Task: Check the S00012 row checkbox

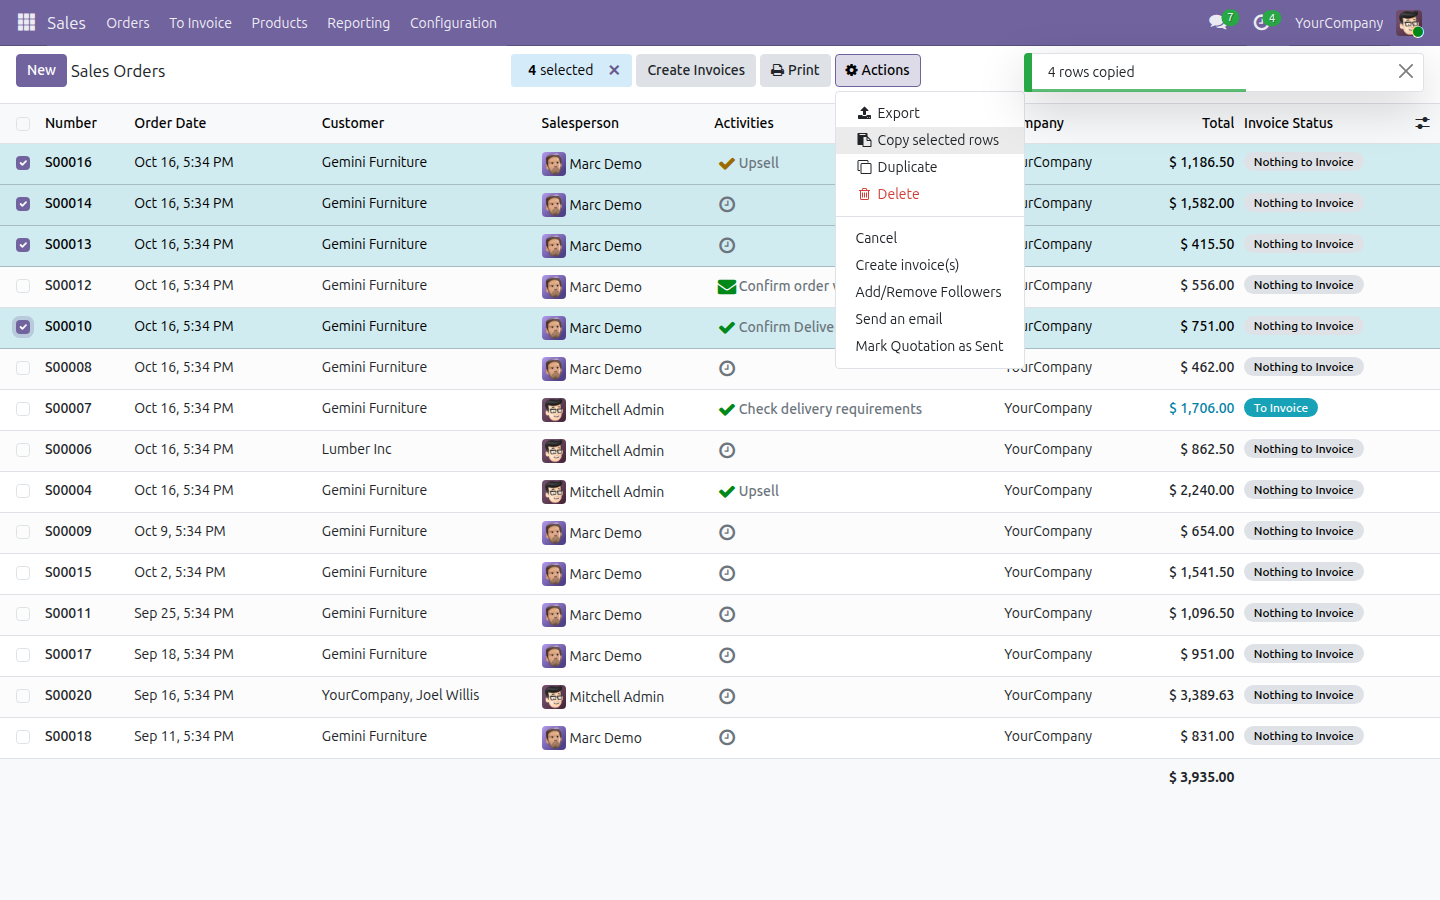Action: point(23,286)
